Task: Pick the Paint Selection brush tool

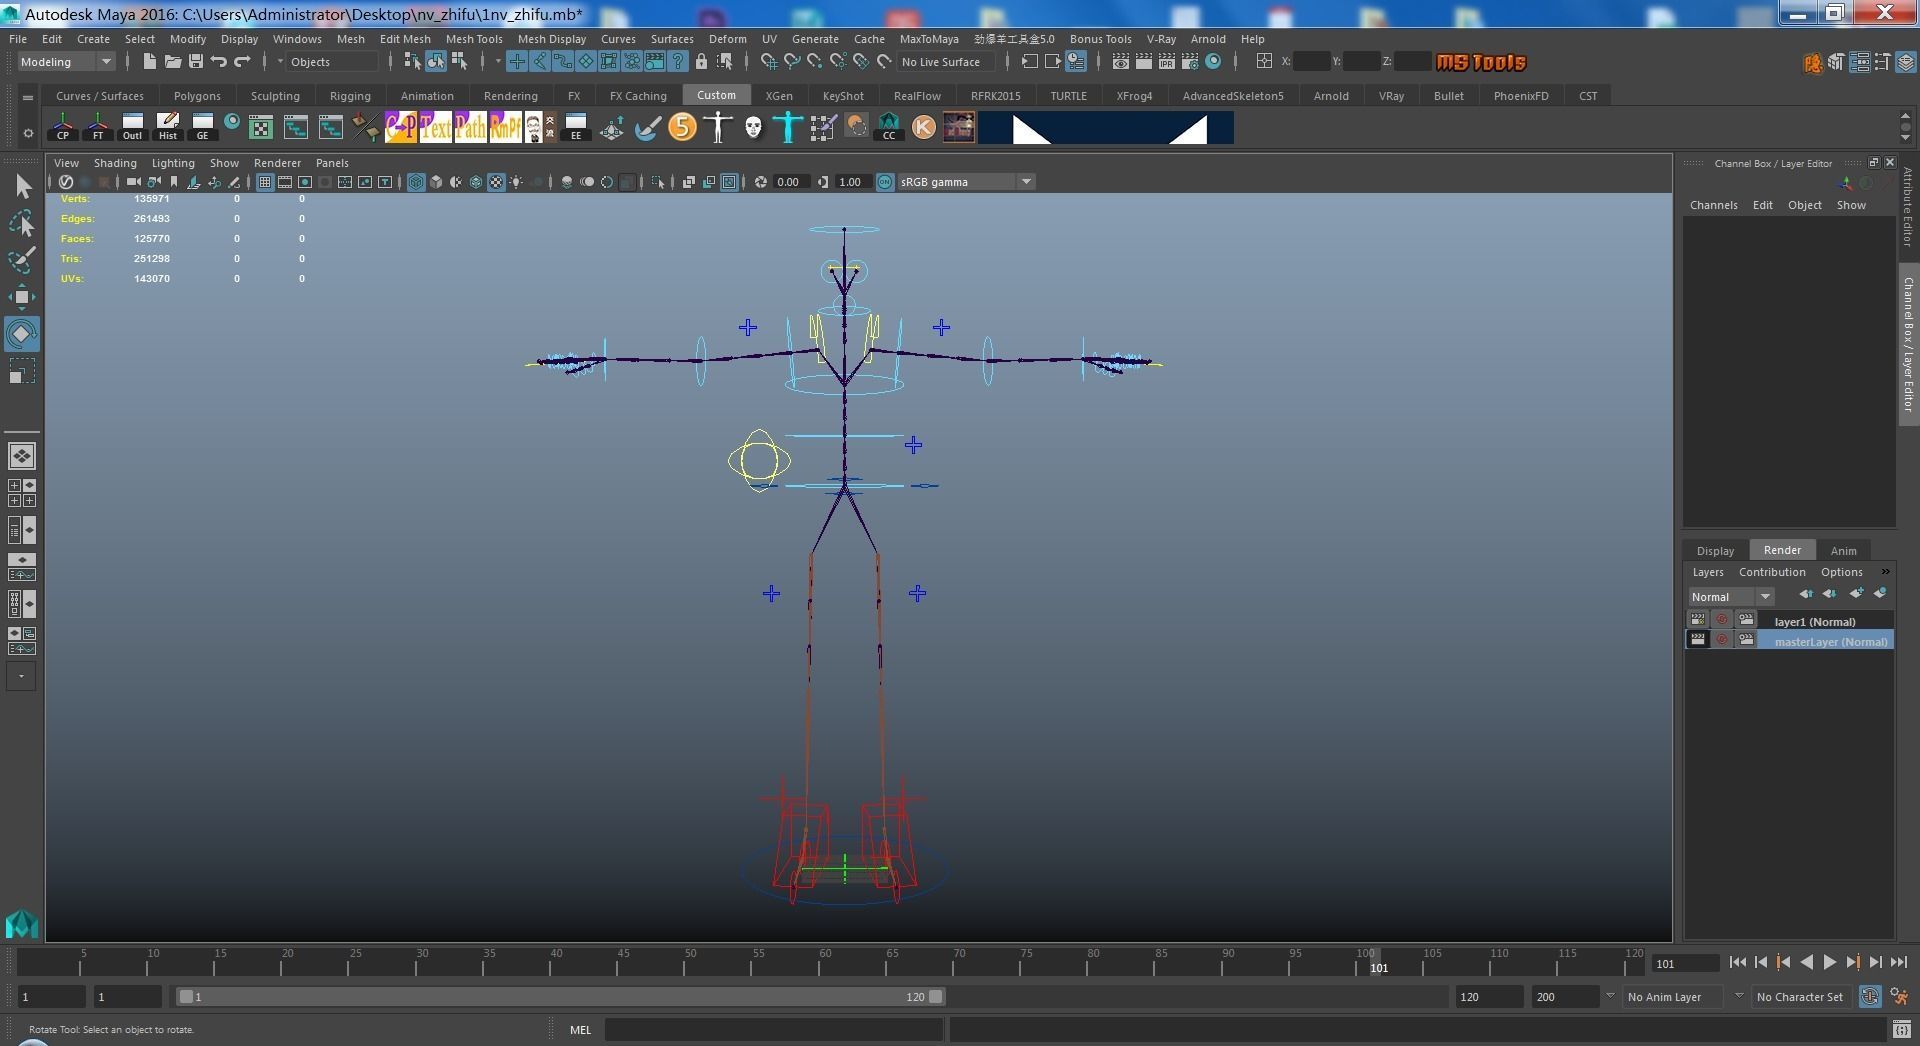Action: pos(22,260)
